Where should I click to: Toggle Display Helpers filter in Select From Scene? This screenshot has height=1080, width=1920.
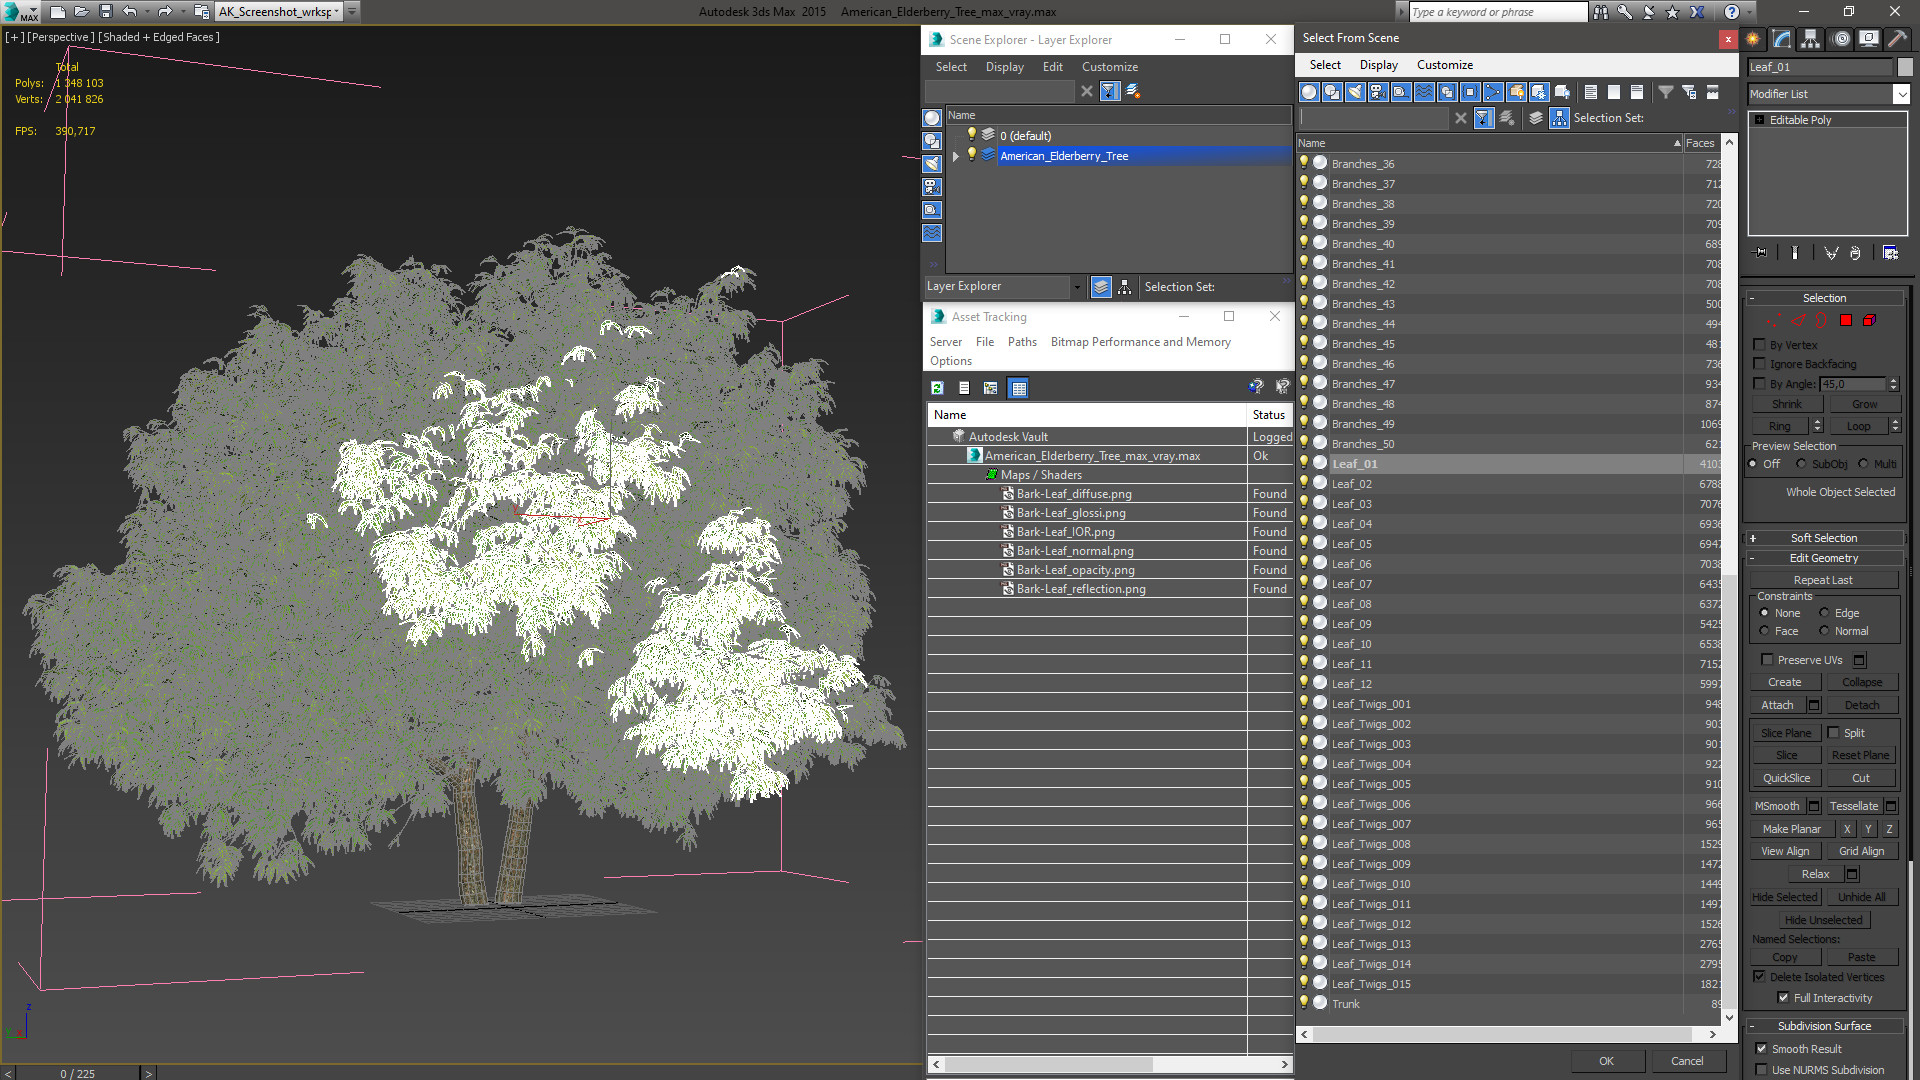[1401, 92]
